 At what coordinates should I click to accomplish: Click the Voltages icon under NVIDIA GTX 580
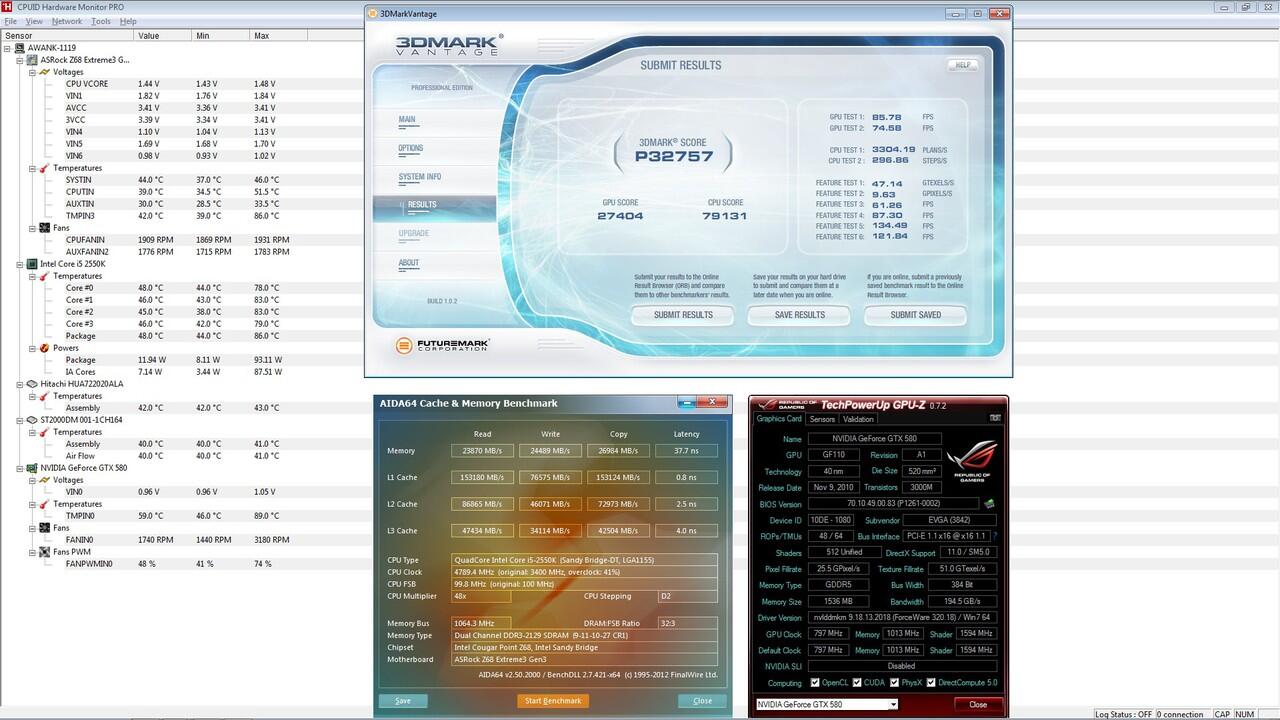point(44,480)
